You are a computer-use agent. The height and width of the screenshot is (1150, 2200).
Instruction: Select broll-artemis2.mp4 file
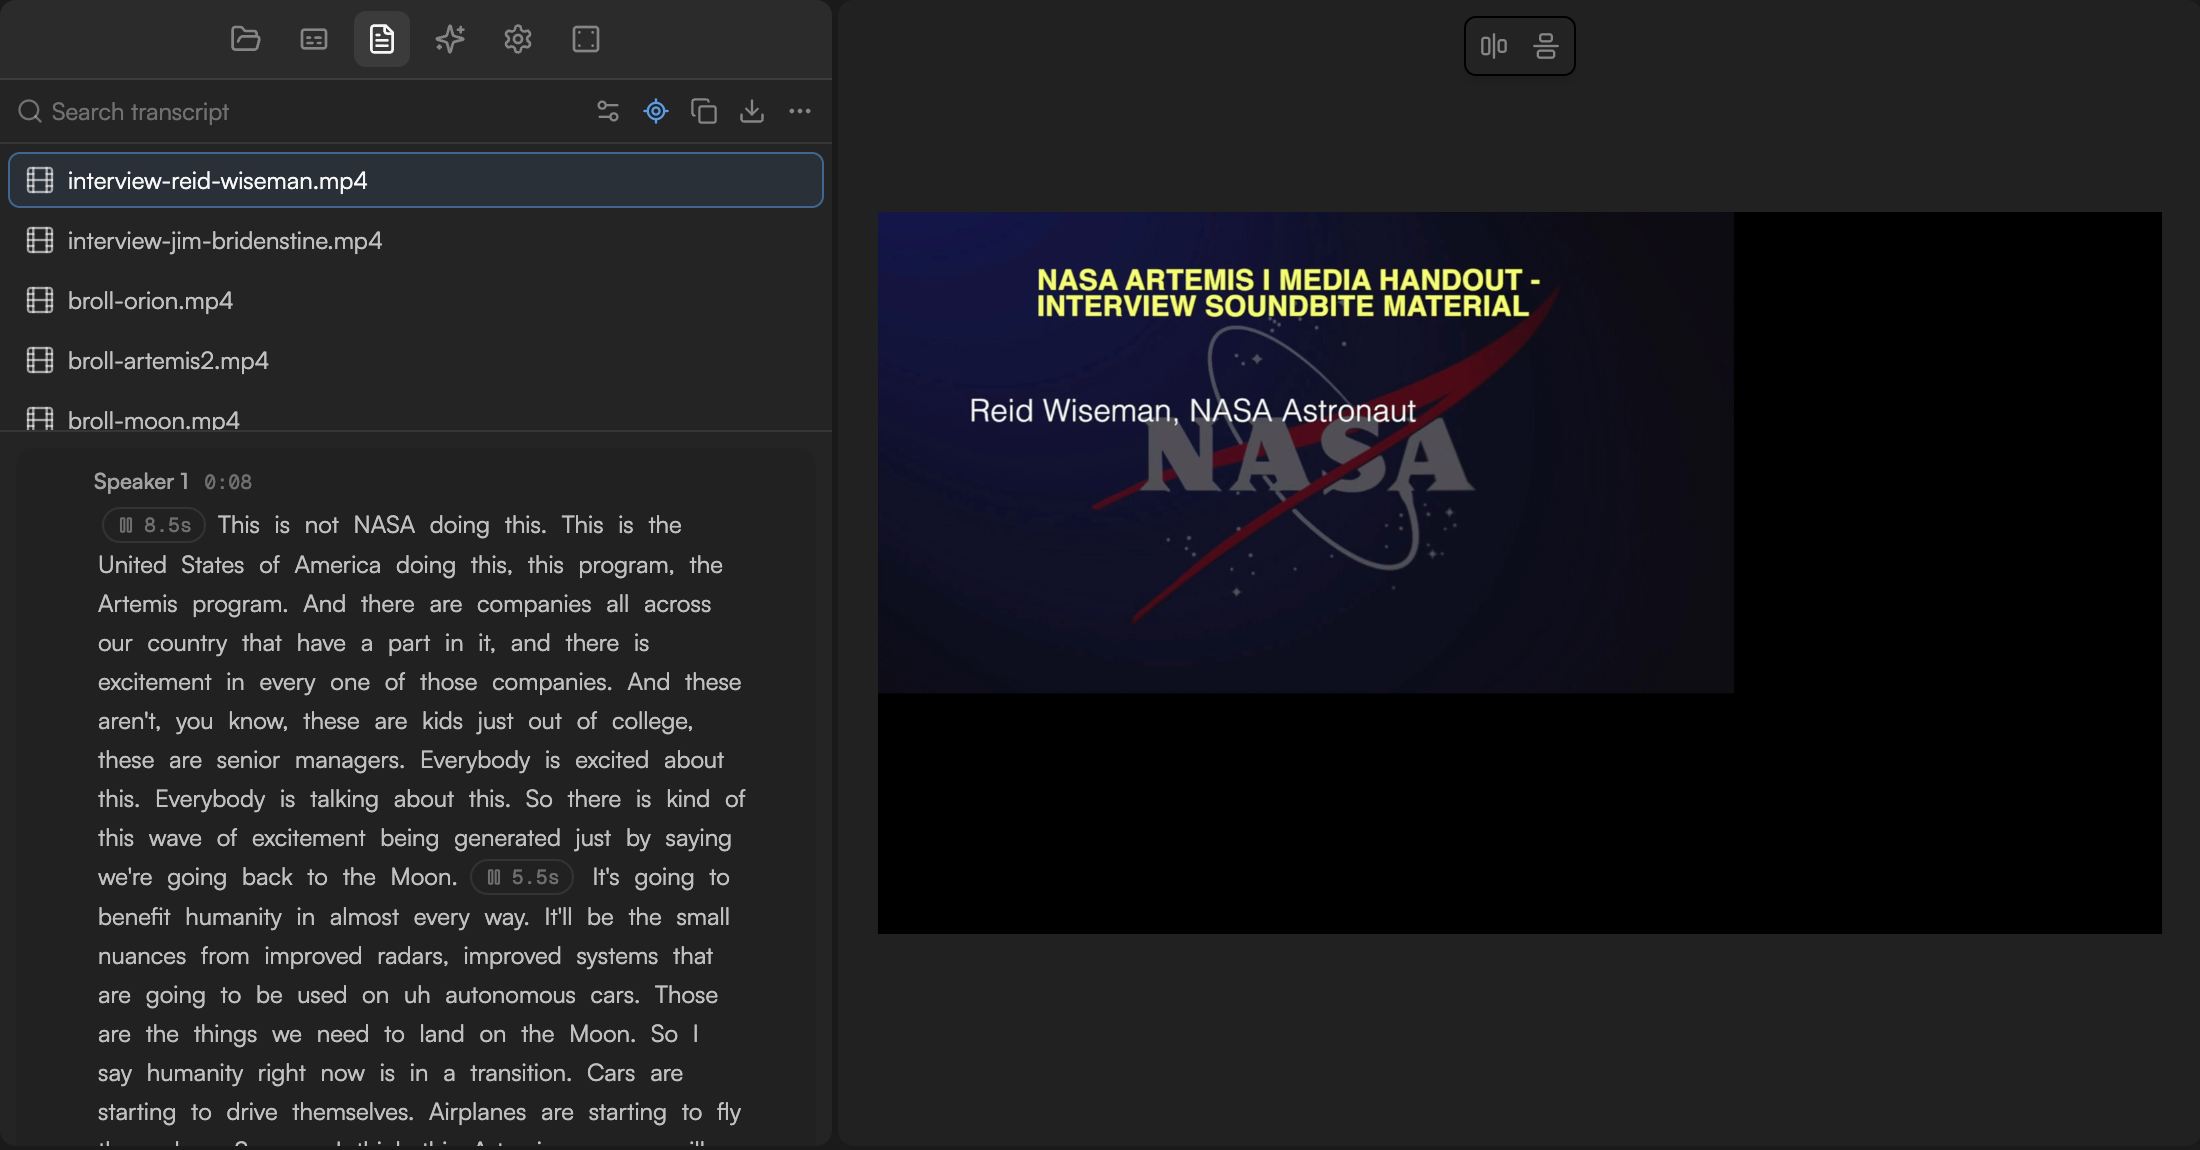(416, 360)
